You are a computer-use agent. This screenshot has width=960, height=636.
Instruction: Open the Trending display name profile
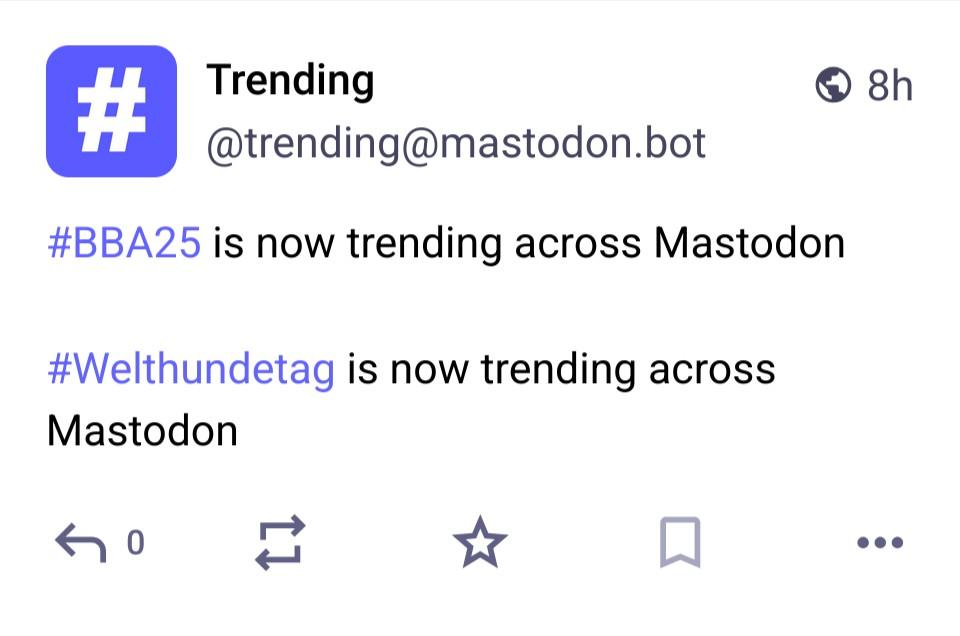[290, 80]
